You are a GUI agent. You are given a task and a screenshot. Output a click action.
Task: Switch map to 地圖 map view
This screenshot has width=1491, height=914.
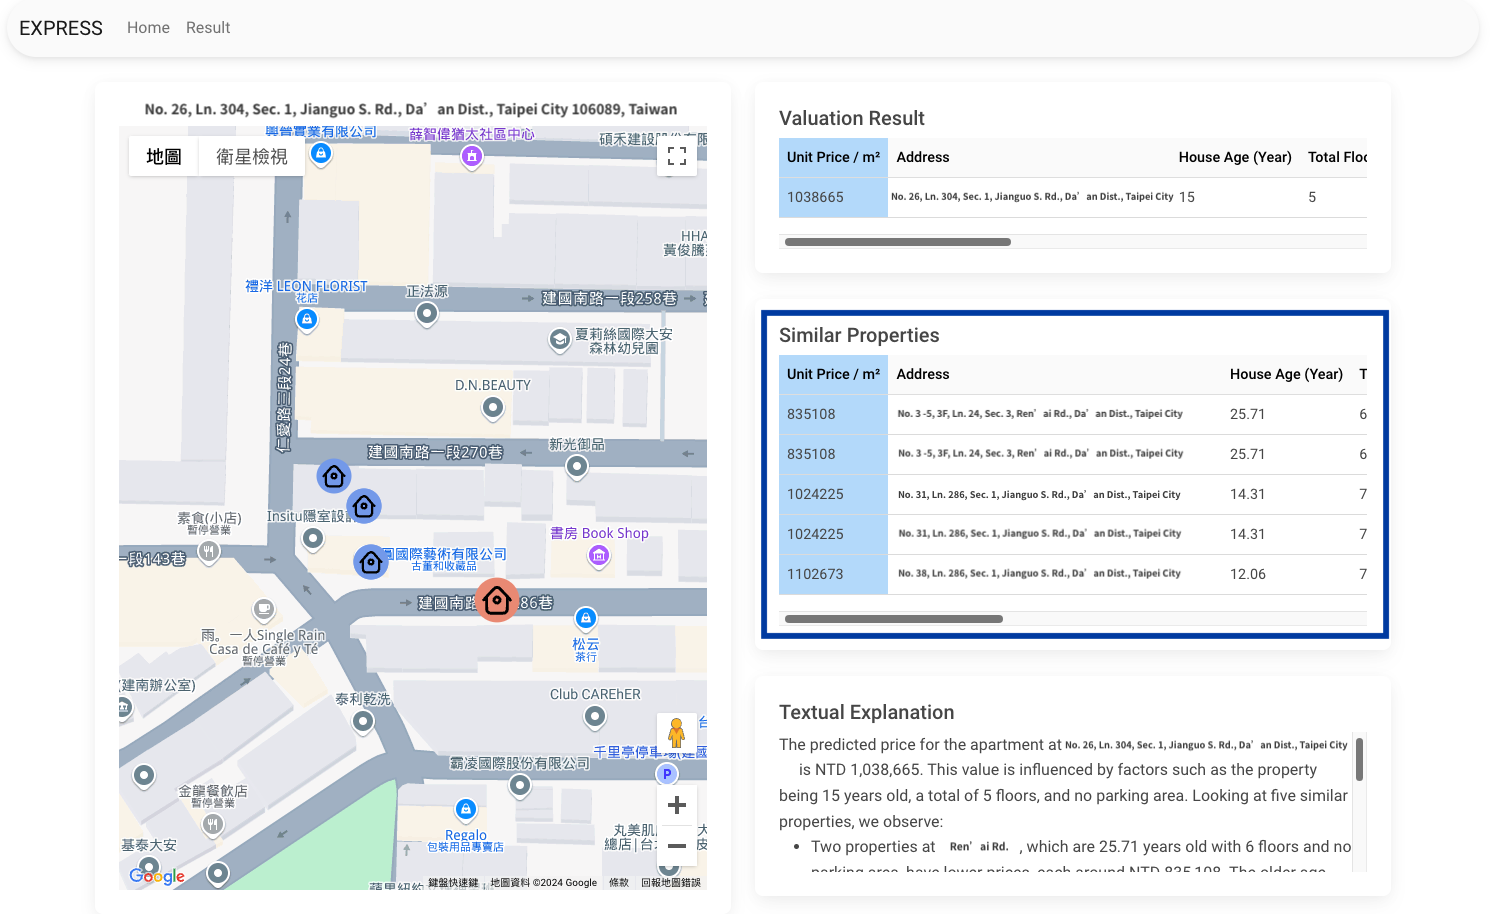click(x=164, y=156)
